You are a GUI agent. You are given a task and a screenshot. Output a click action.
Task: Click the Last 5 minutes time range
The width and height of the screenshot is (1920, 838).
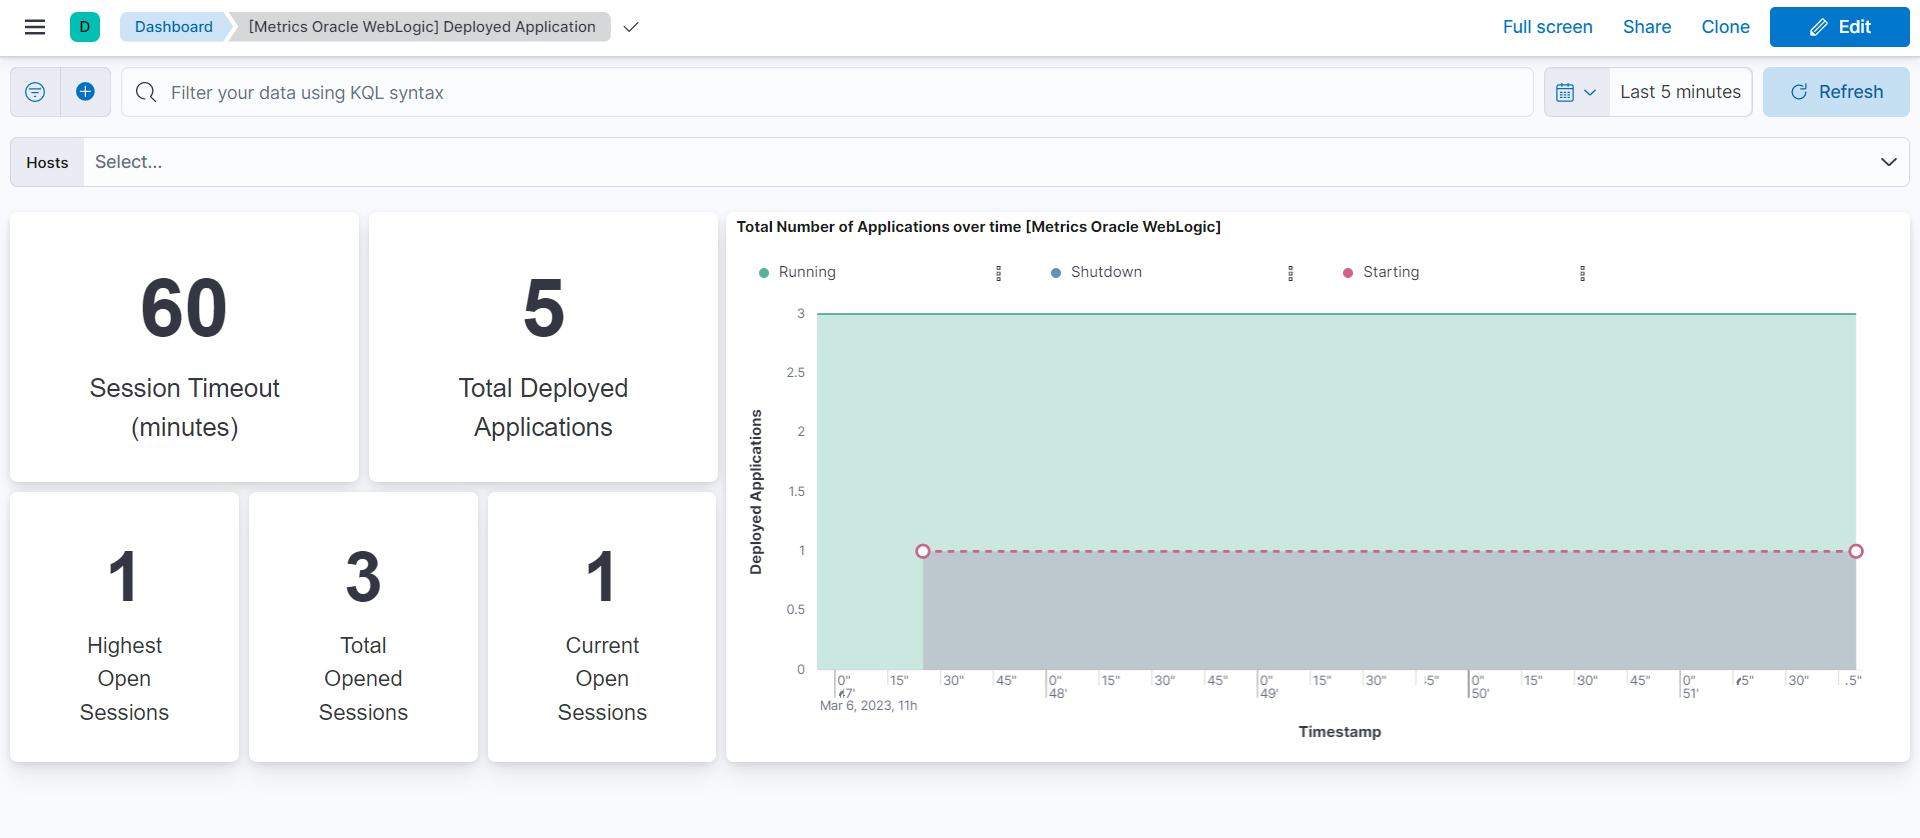[1680, 92]
